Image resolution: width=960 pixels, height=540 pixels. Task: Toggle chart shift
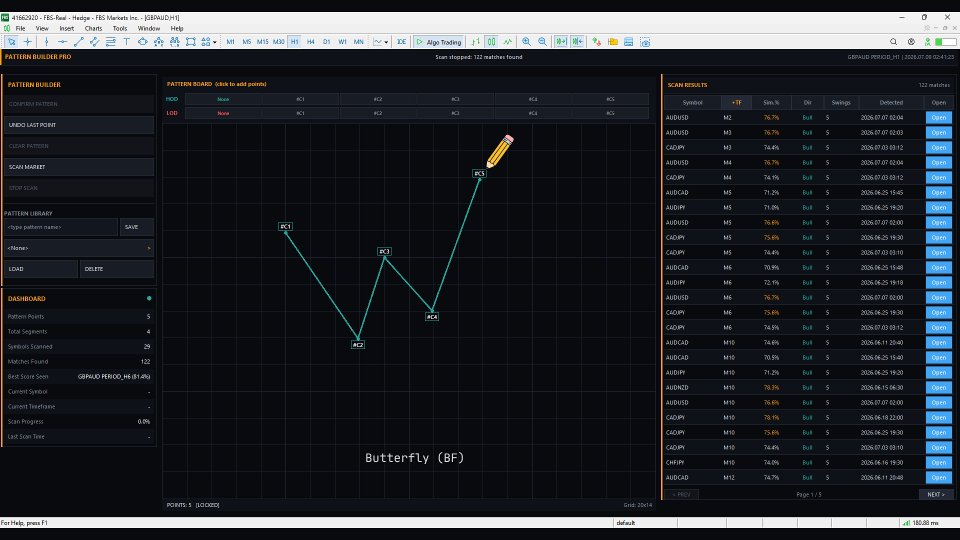577,42
